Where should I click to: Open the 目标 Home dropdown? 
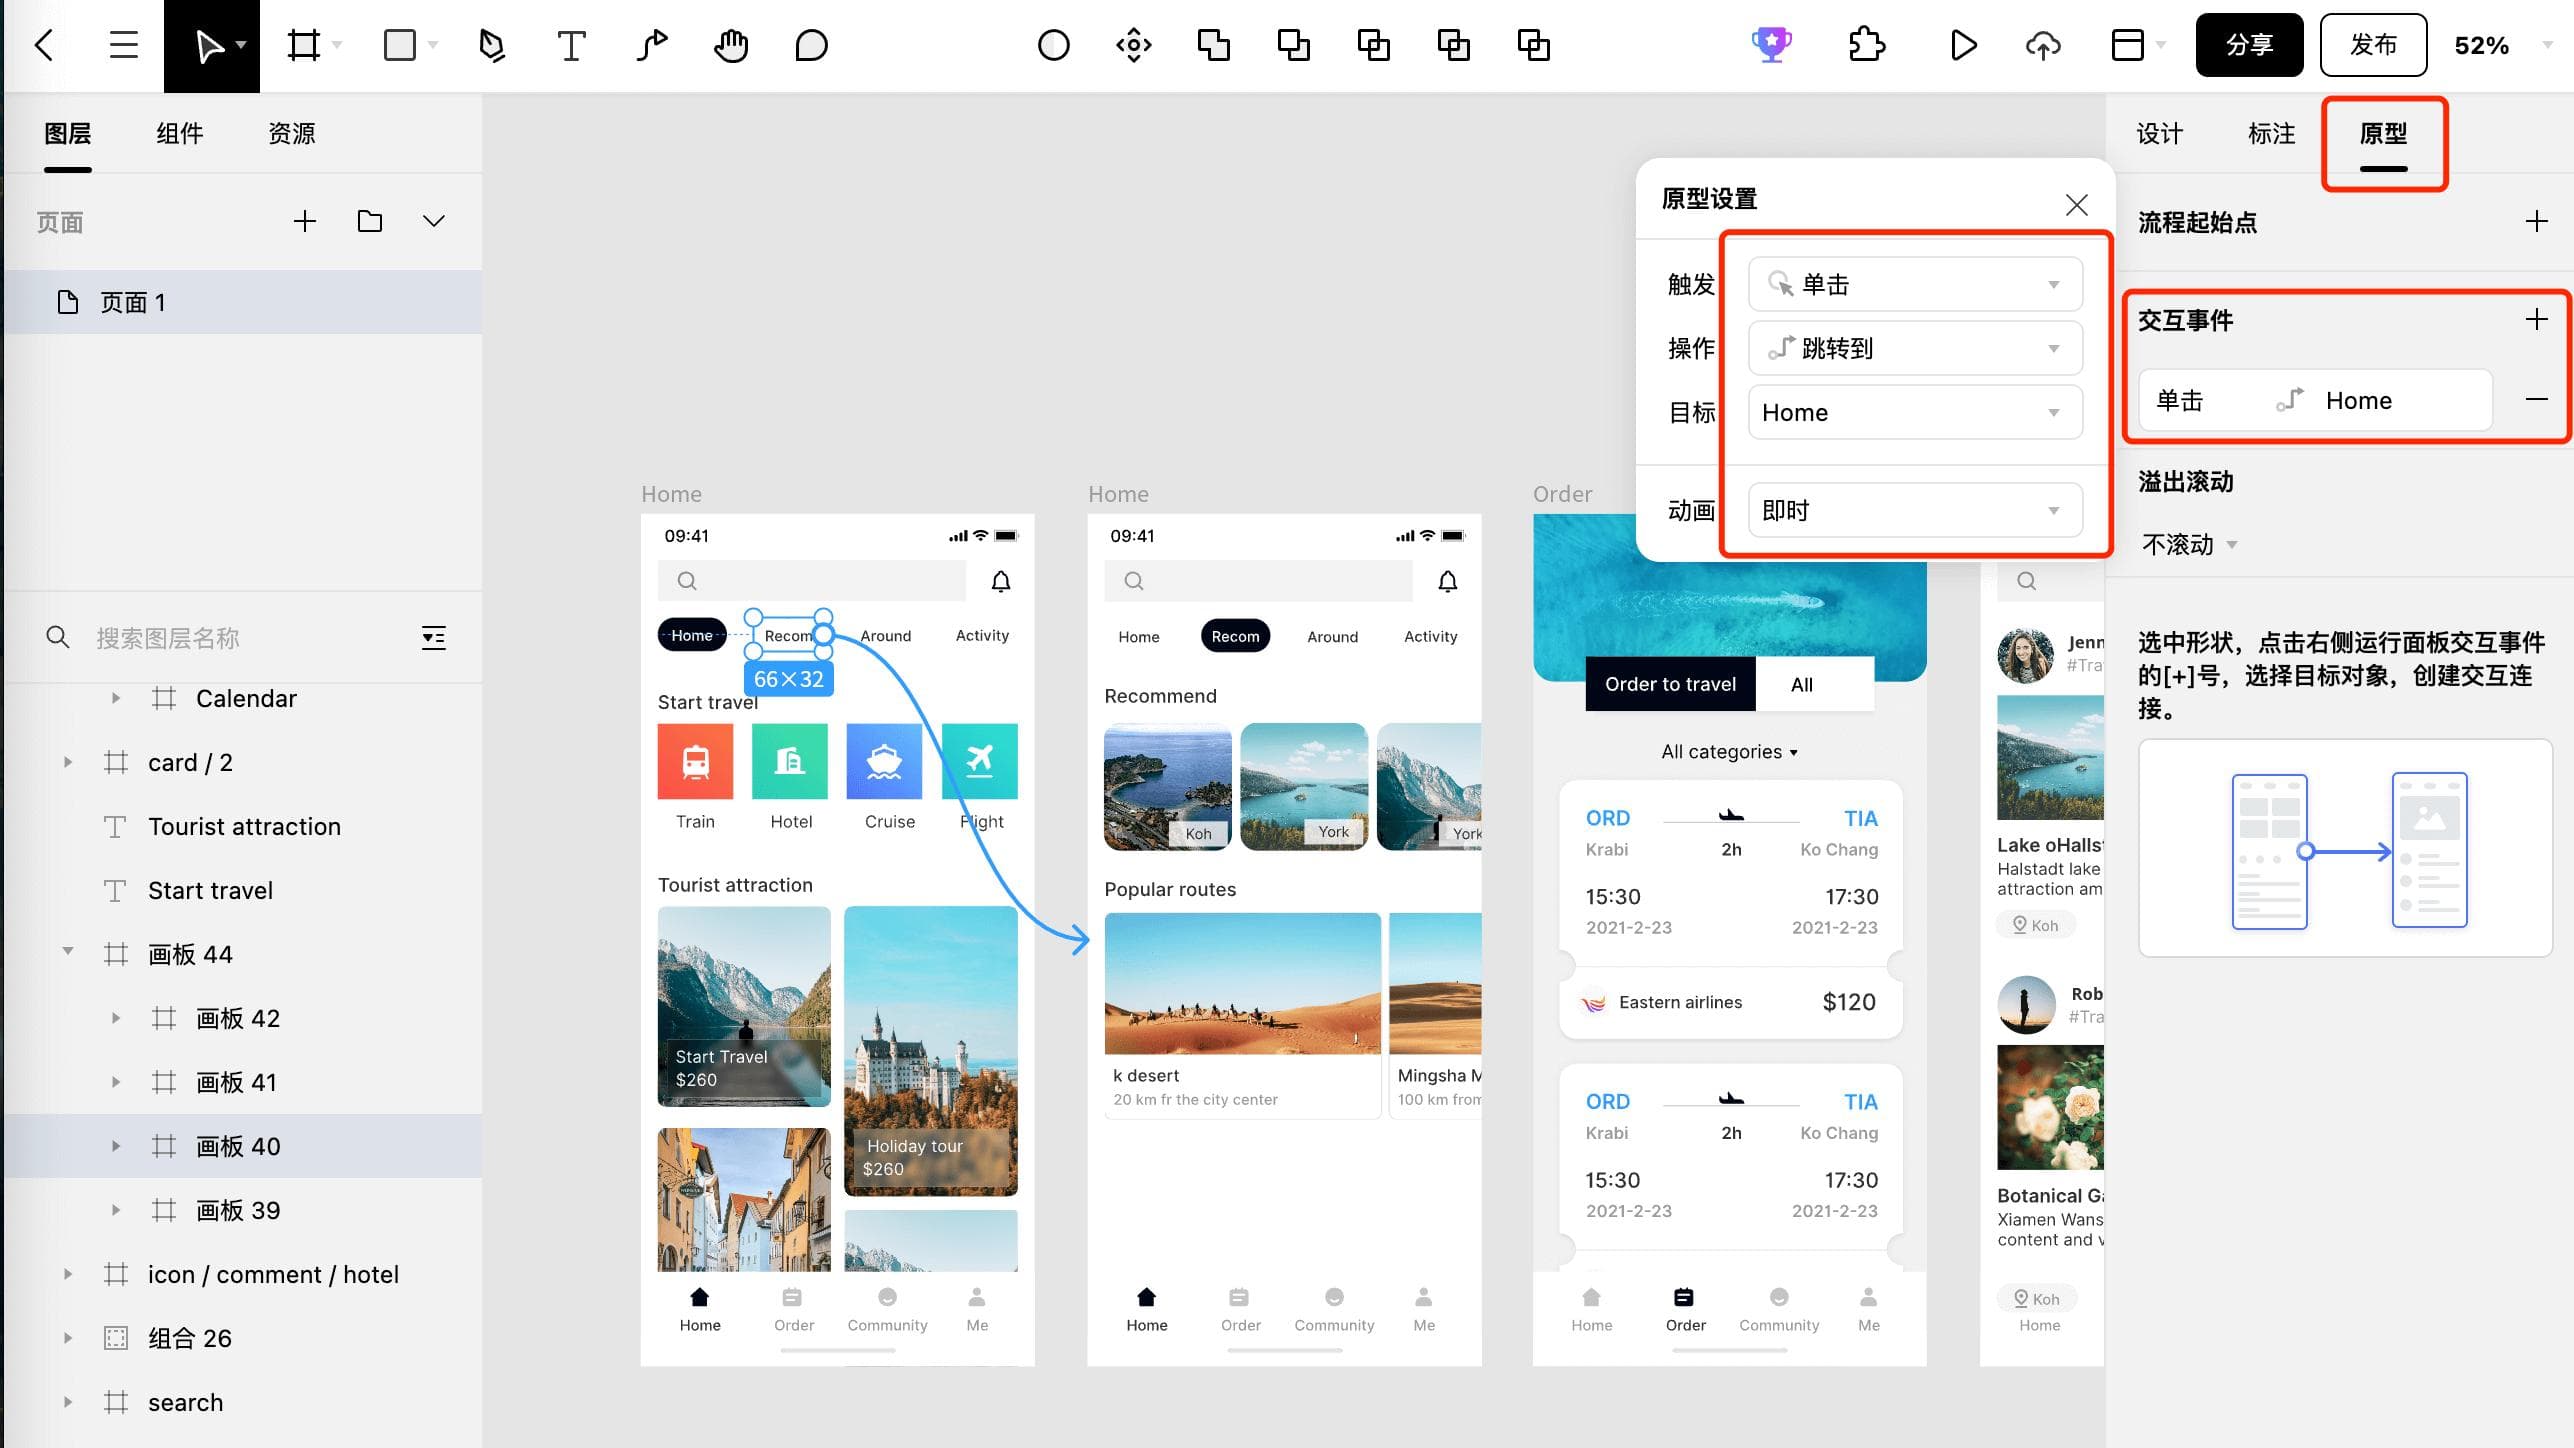[1915, 412]
